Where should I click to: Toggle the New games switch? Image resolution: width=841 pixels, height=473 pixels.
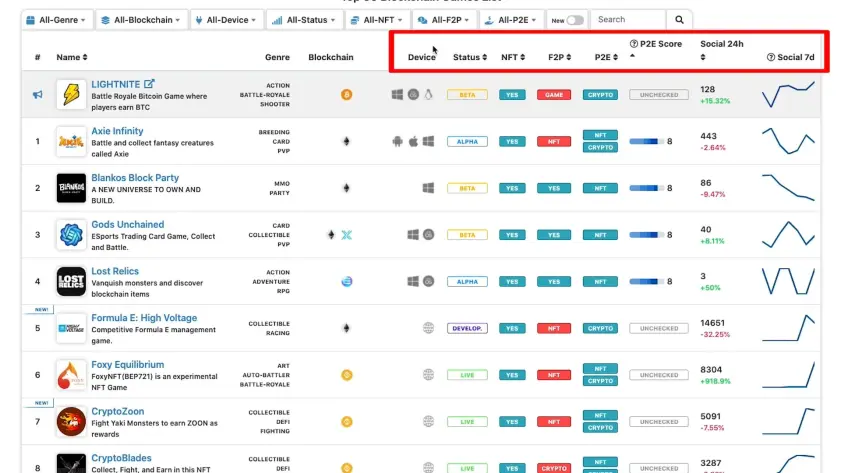(575, 20)
